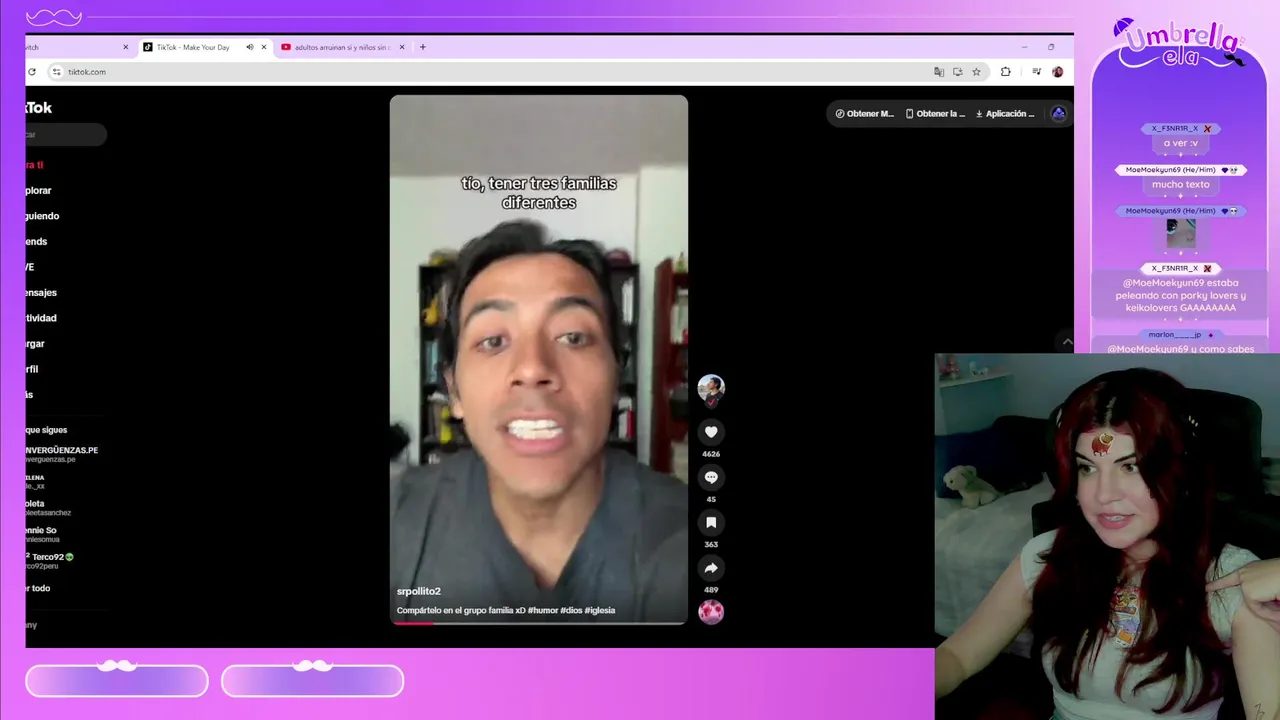1280x720 pixels.
Task: Close the Twitch tab
Action: (x=126, y=47)
